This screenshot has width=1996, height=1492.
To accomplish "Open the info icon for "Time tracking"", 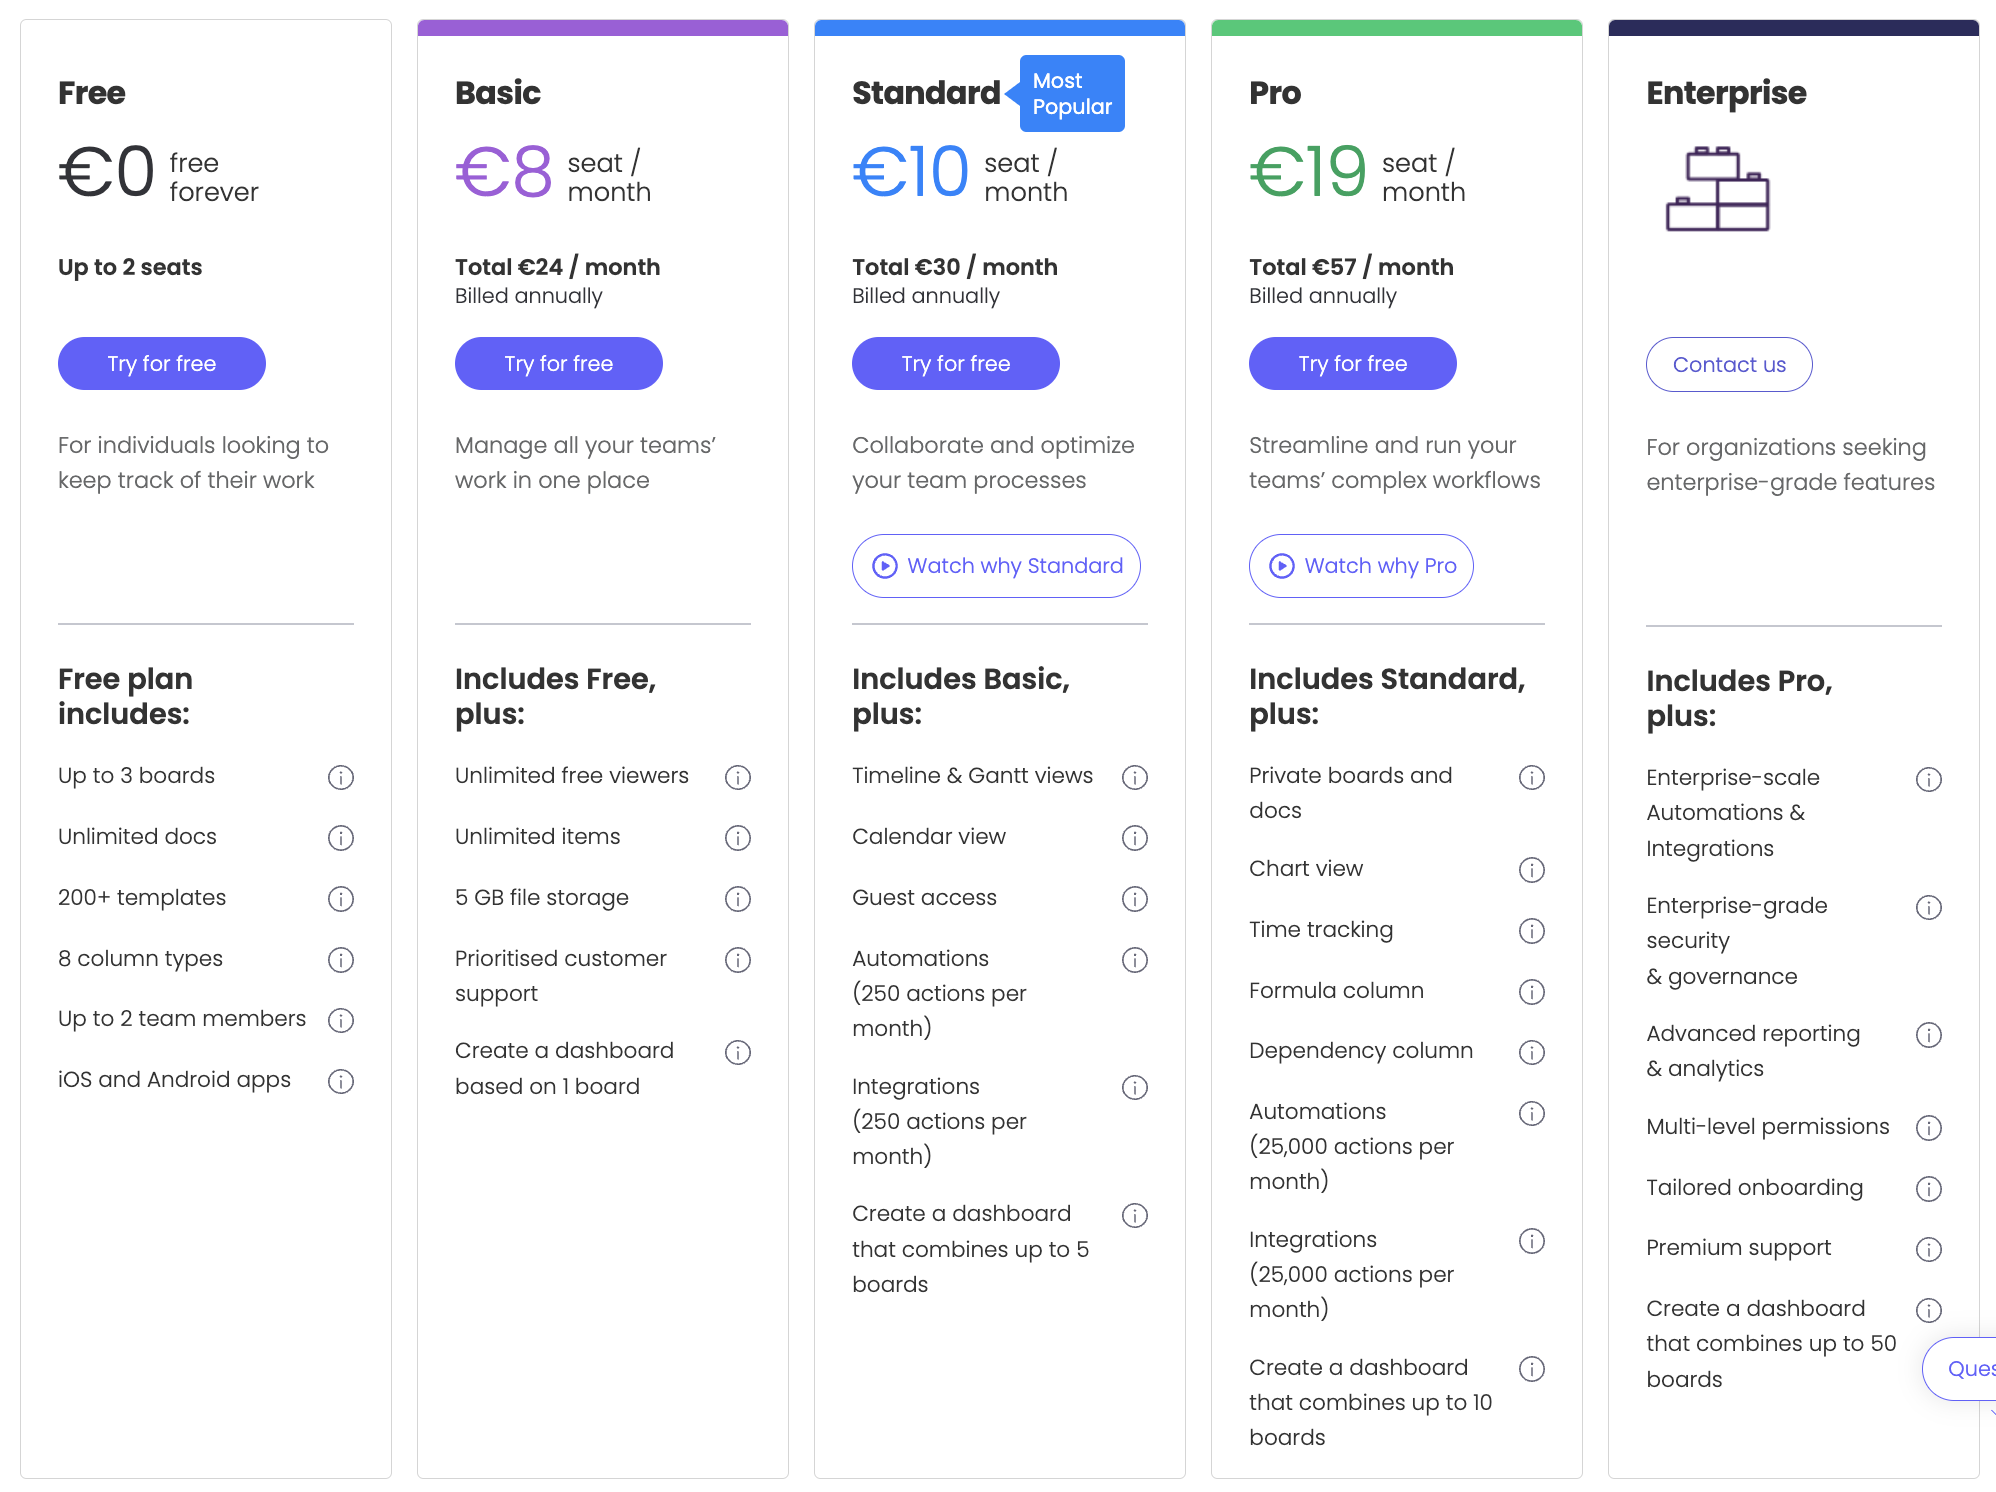I will click(1531, 931).
